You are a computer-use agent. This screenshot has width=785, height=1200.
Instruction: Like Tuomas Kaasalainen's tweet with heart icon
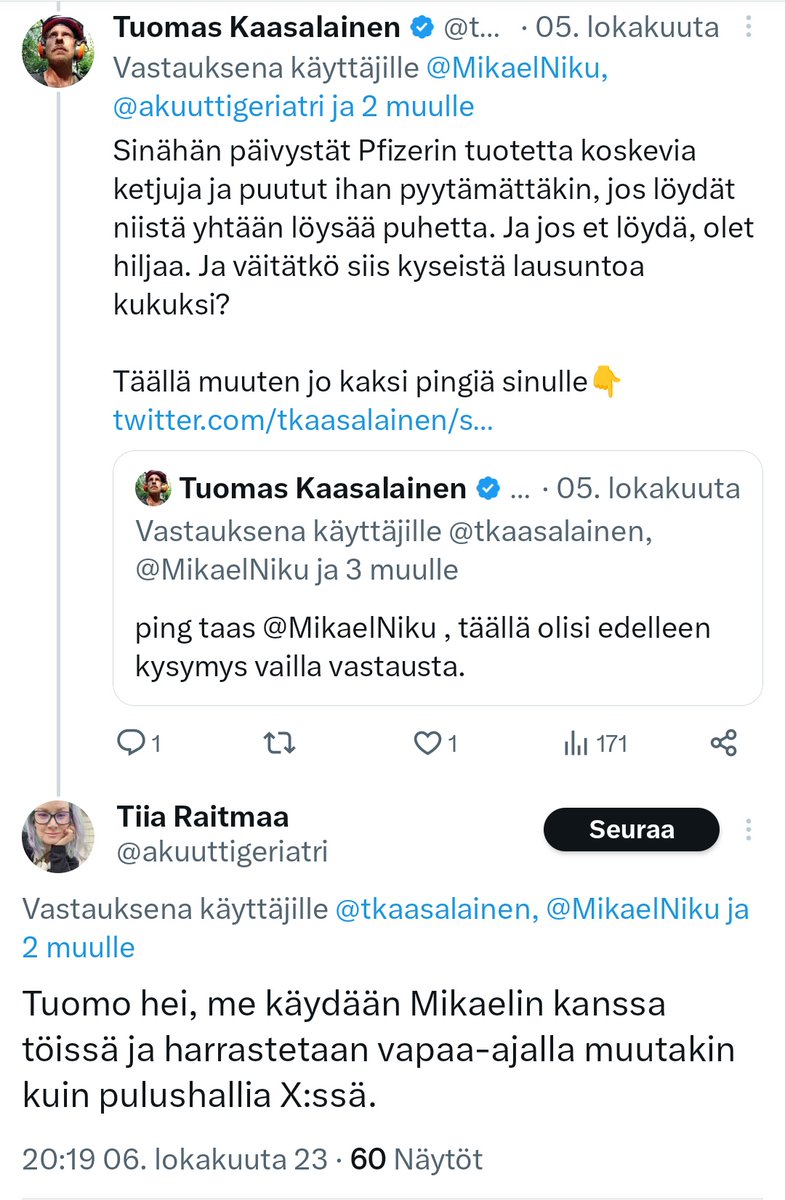click(428, 742)
